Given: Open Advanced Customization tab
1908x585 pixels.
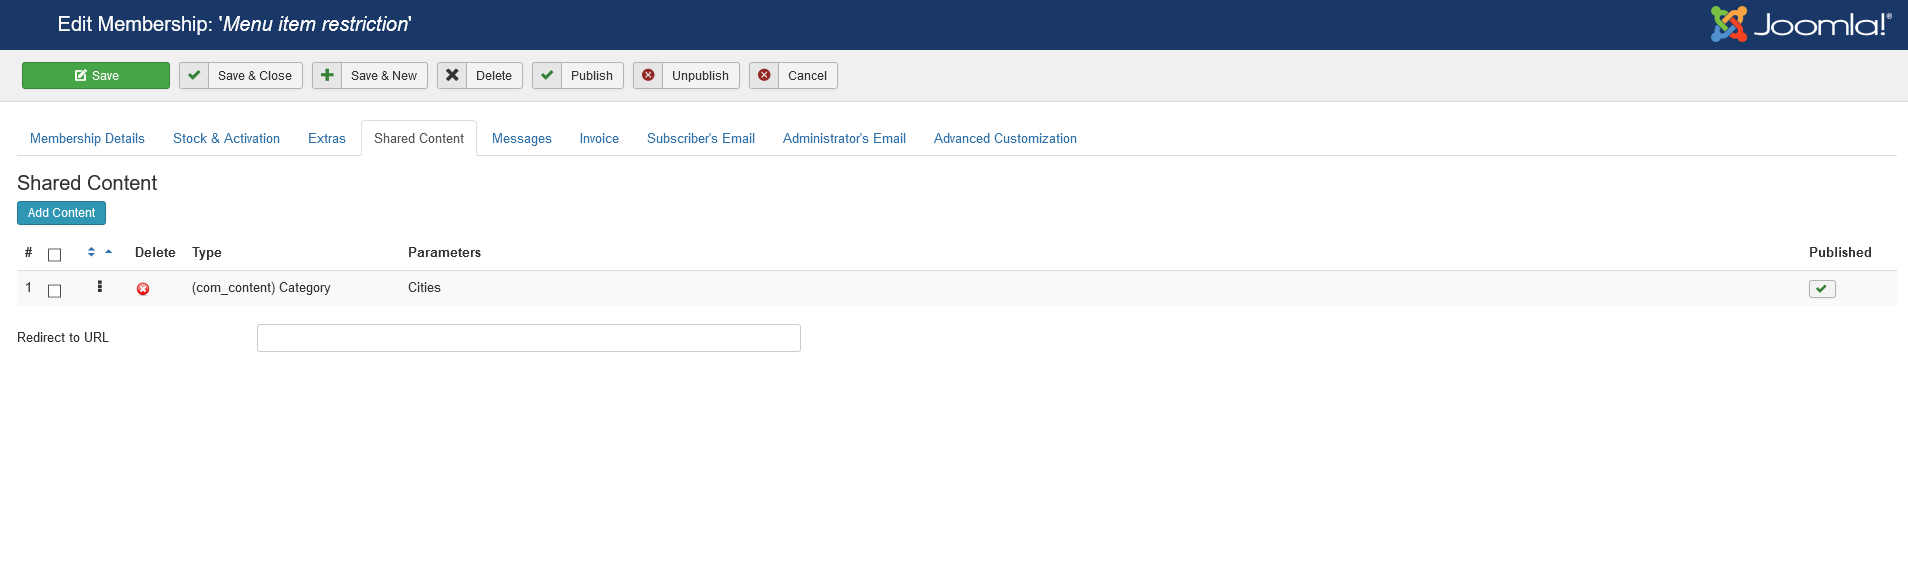Looking at the screenshot, I should click(1005, 139).
